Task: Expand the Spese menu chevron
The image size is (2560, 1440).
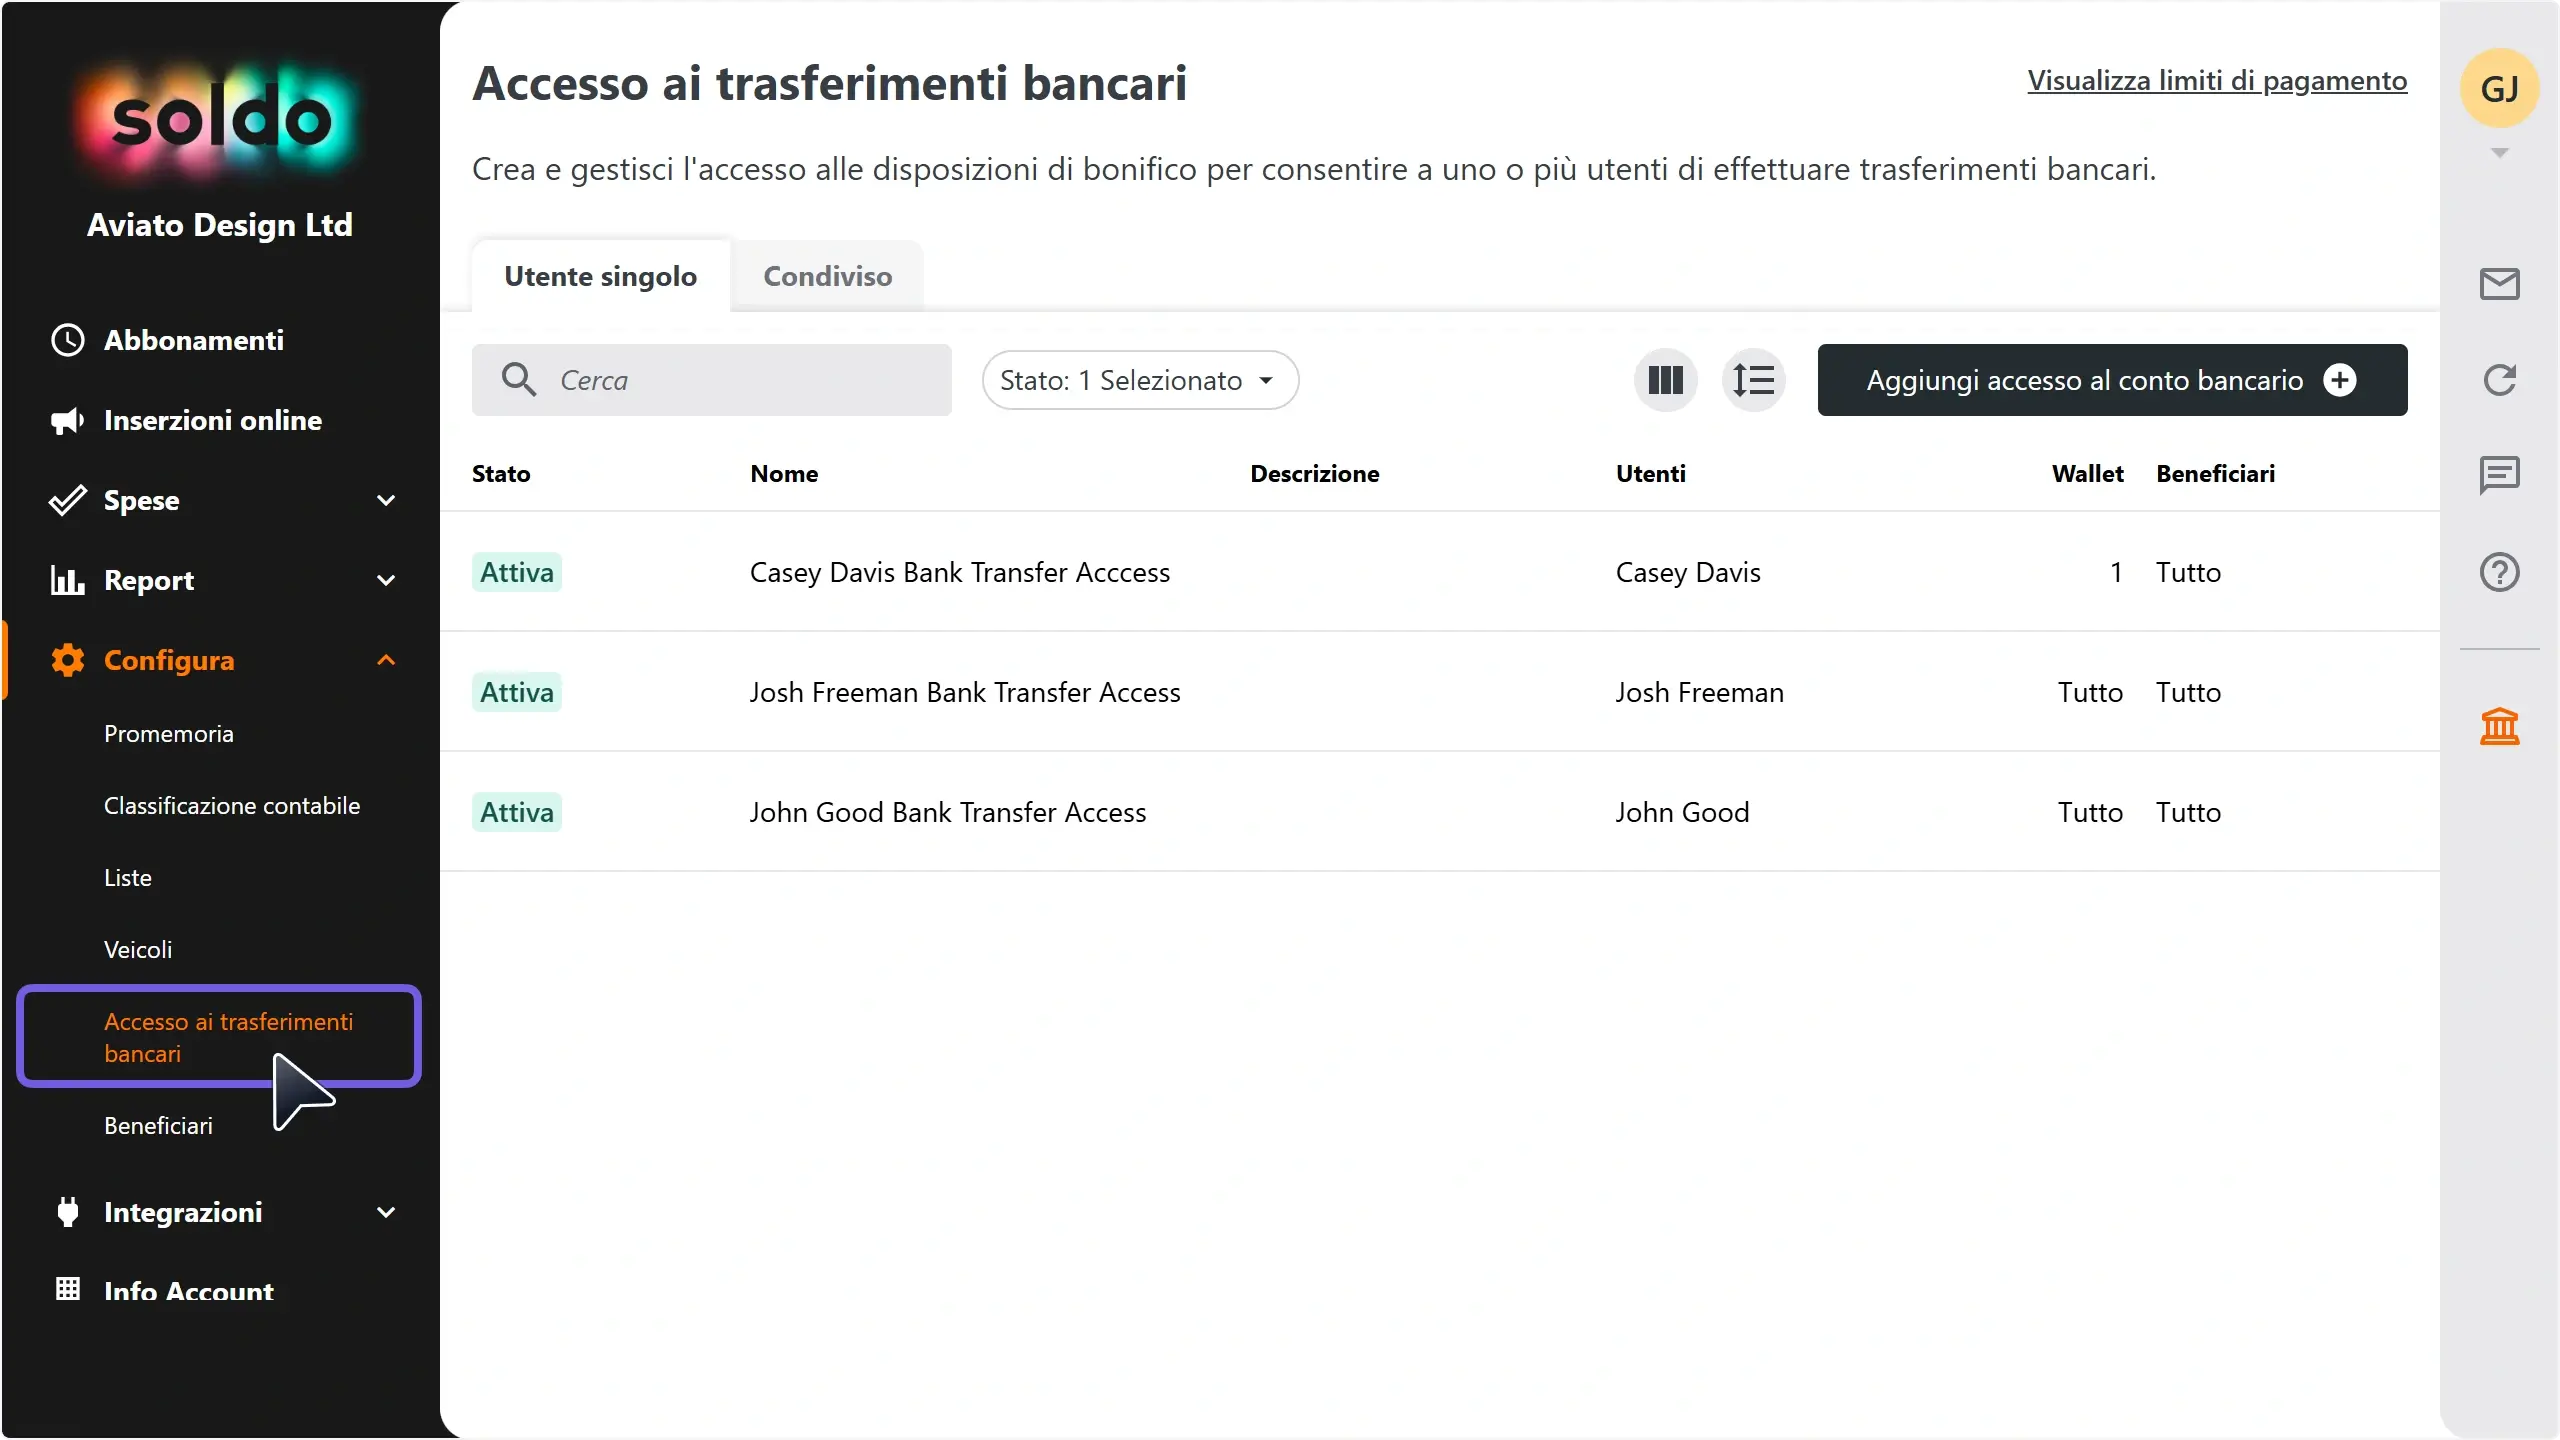Action: (x=386, y=500)
